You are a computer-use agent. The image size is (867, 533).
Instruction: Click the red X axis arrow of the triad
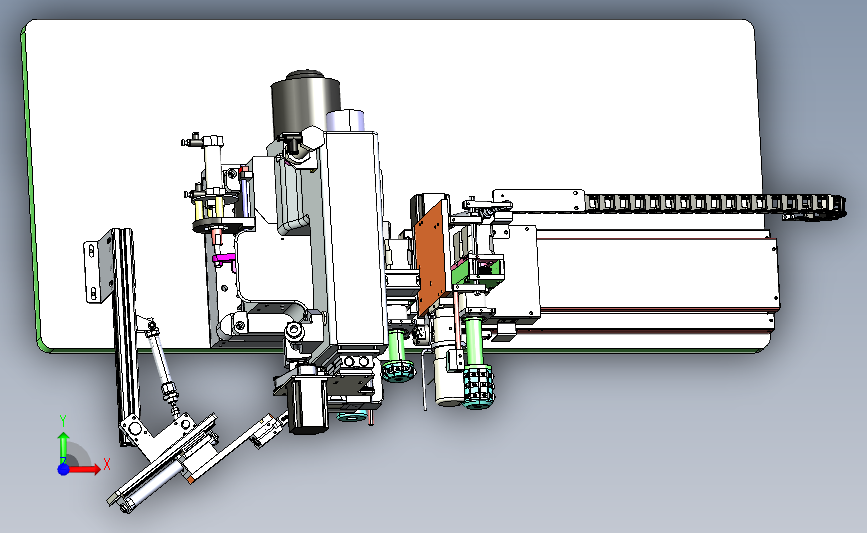[85, 469]
